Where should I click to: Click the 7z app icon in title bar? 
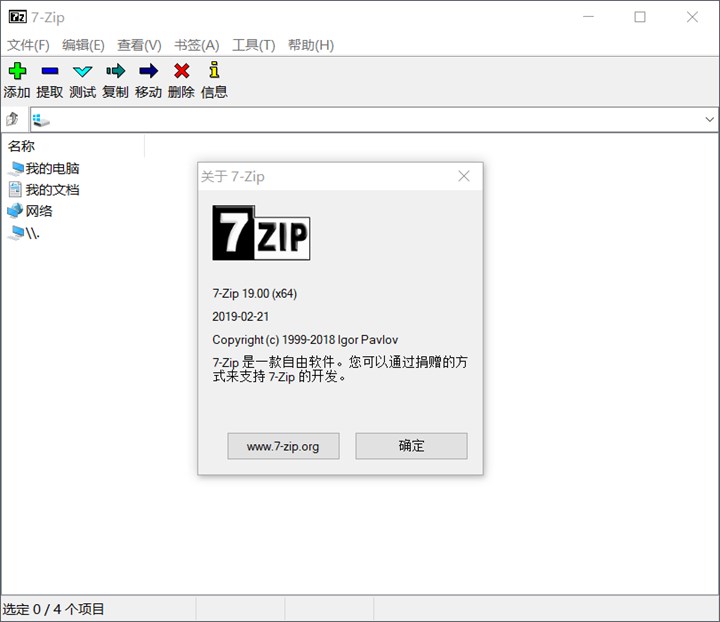[17, 17]
